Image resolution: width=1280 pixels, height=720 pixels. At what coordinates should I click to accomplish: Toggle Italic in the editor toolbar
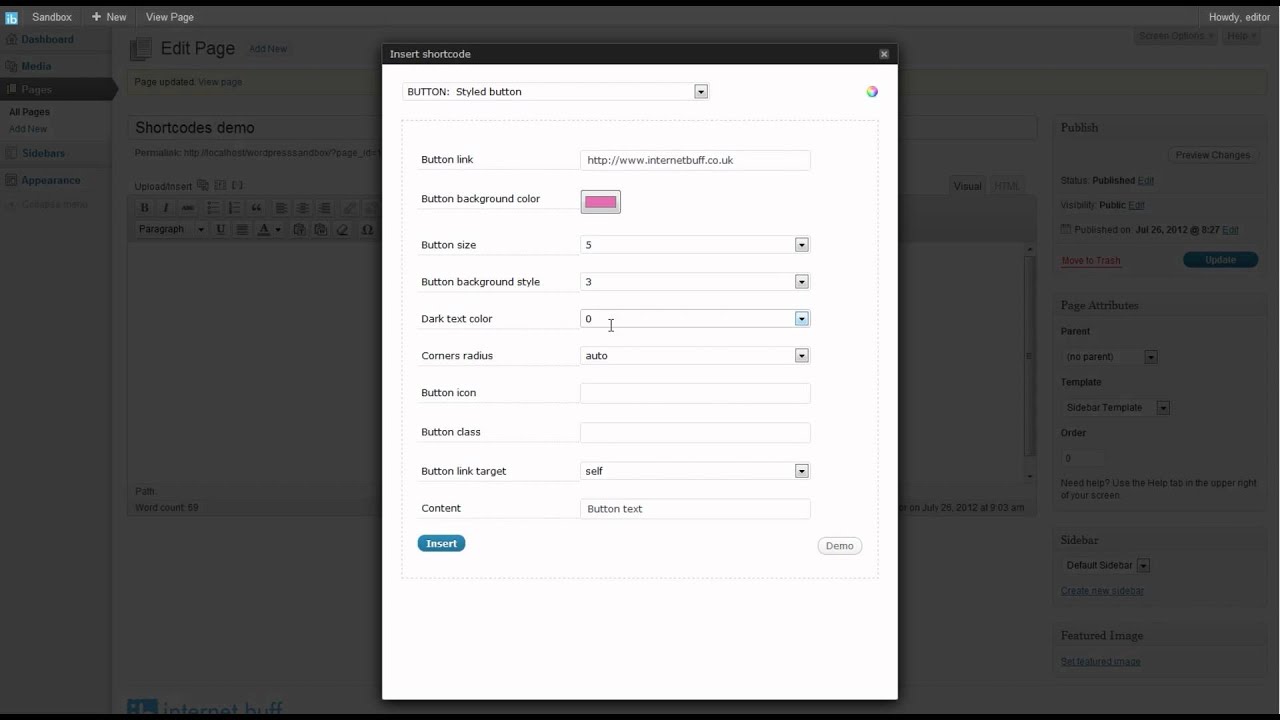166,208
